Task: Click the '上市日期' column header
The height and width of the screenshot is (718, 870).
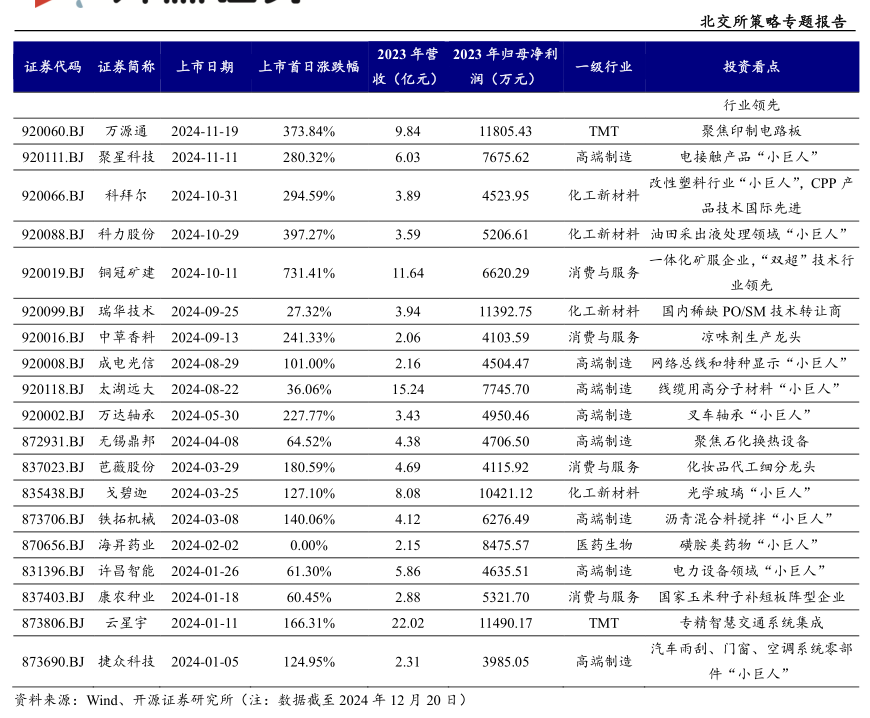Action: (x=205, y=67)
